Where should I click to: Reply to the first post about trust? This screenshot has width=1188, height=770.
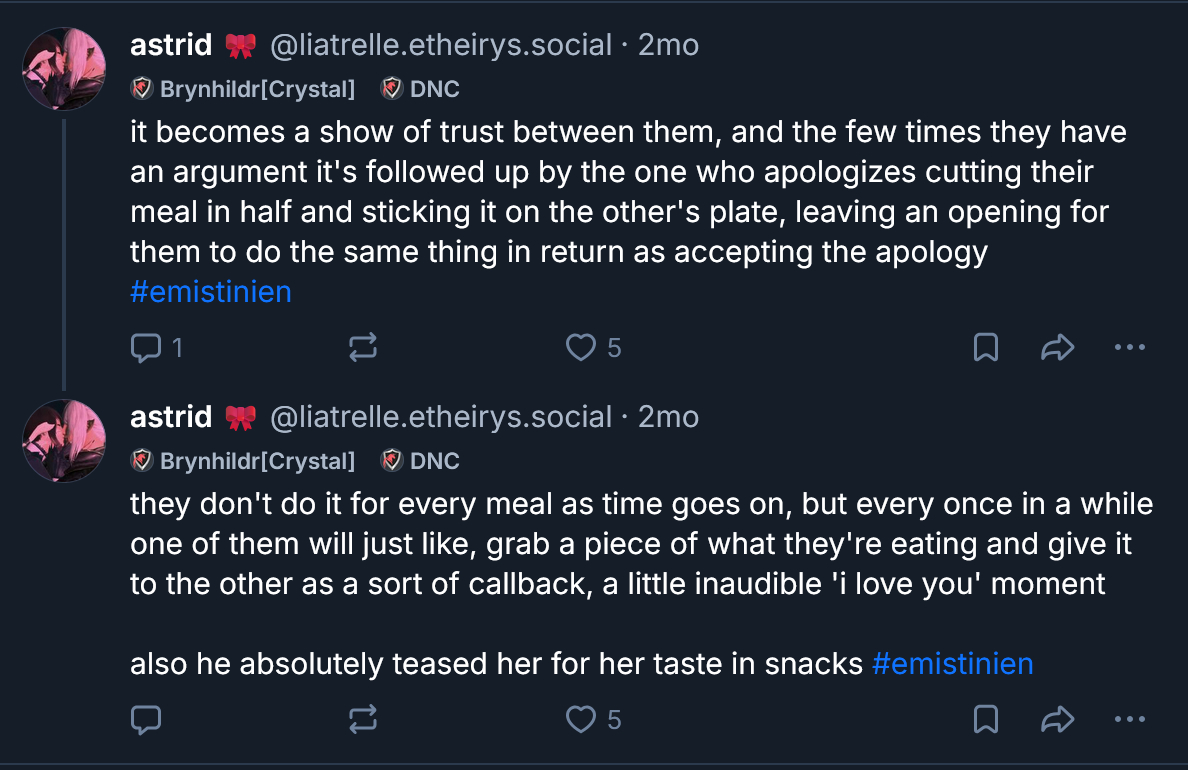146,347
